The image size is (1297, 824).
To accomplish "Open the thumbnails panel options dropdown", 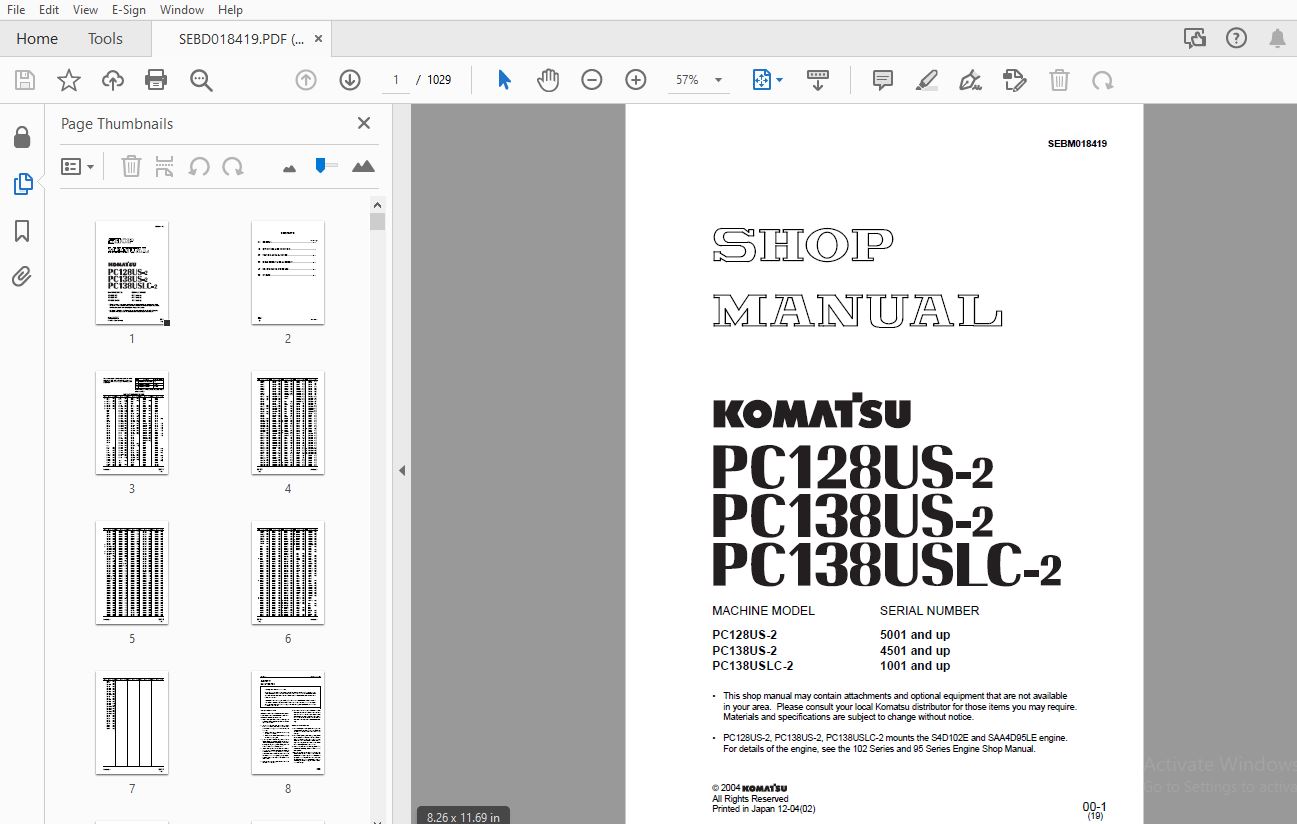I will (78, 166).
